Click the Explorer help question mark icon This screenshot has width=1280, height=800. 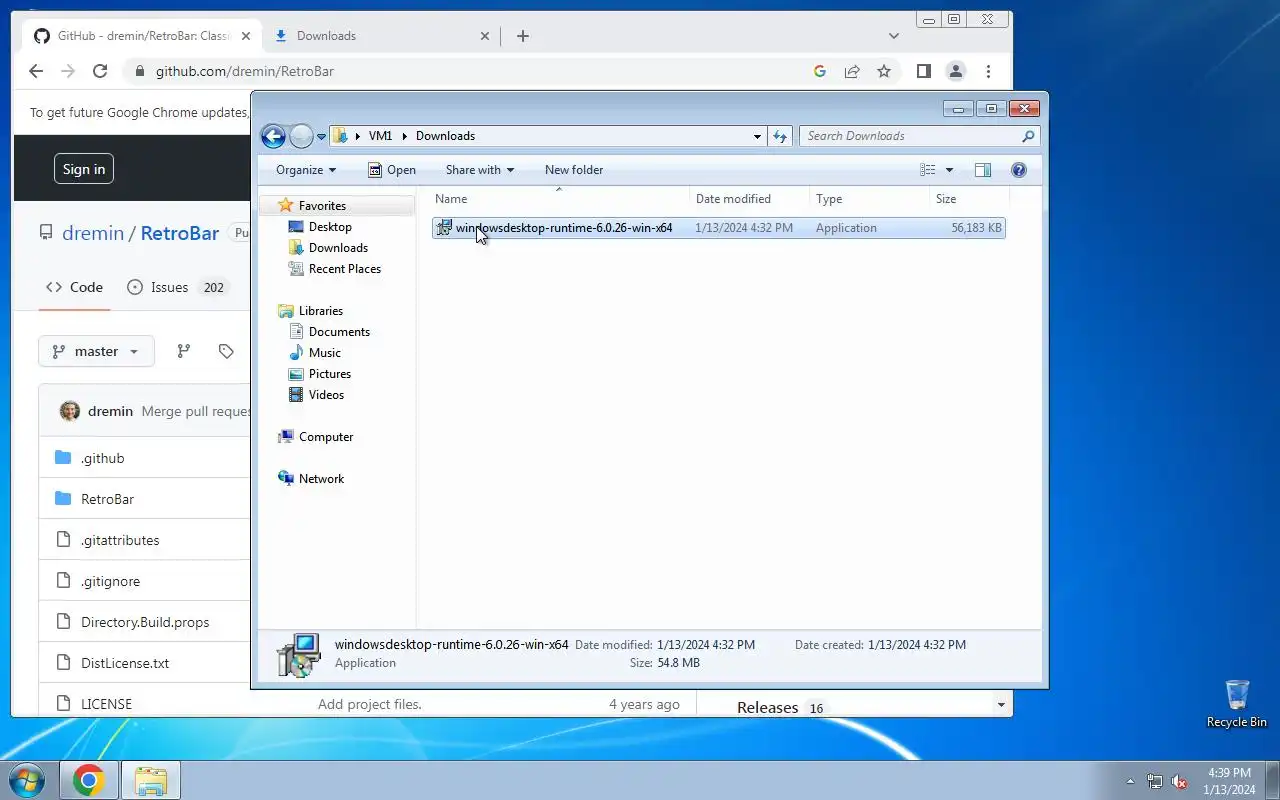click(x=1019, y=170)
